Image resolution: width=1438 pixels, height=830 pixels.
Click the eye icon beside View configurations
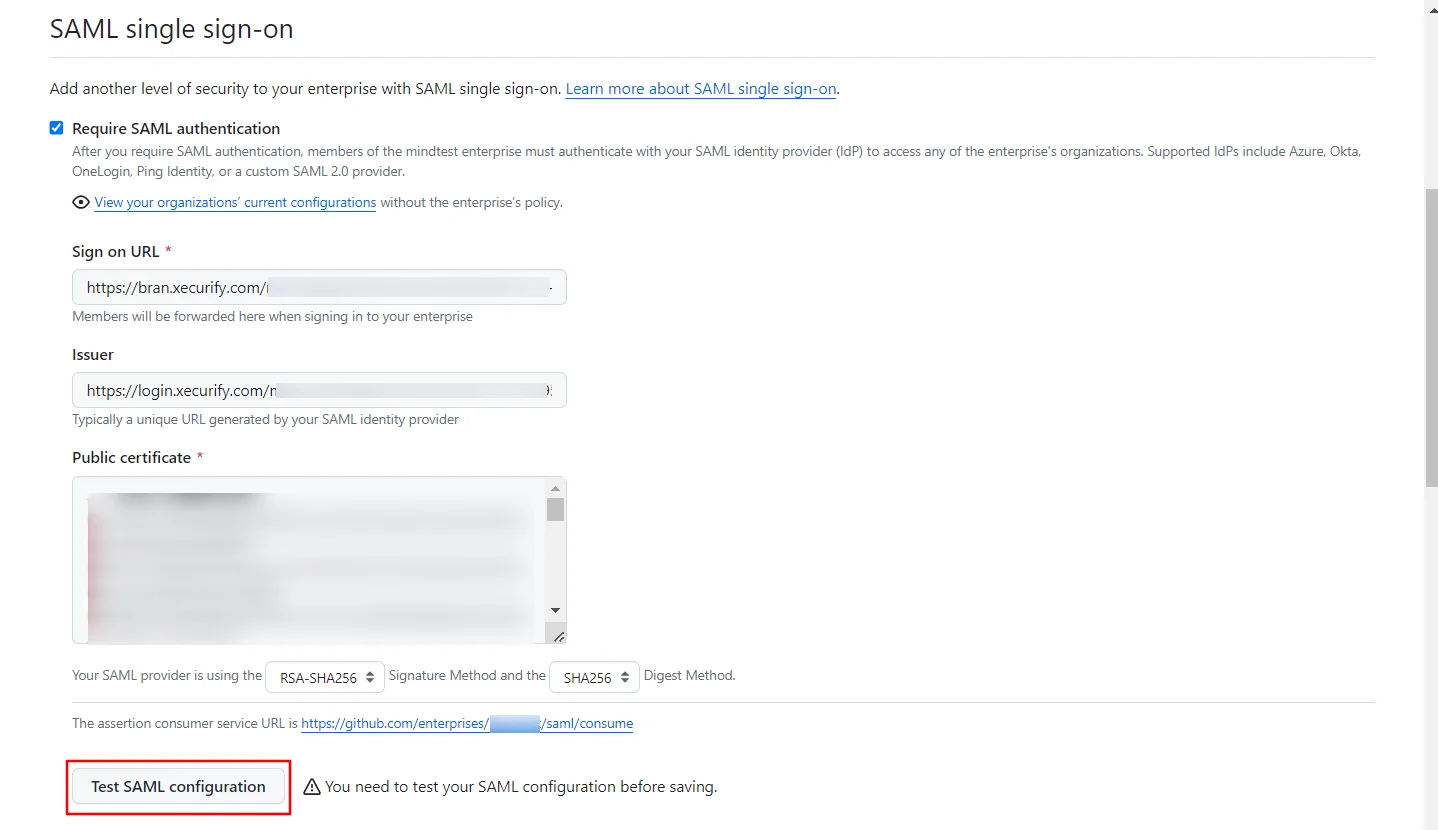click(x=81, y=202)
